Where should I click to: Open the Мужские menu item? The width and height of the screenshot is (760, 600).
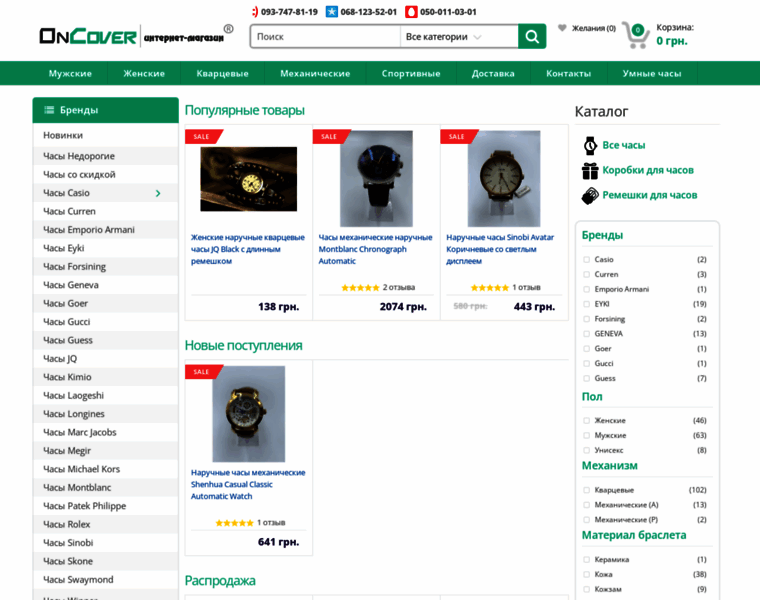tap(70, 74)
